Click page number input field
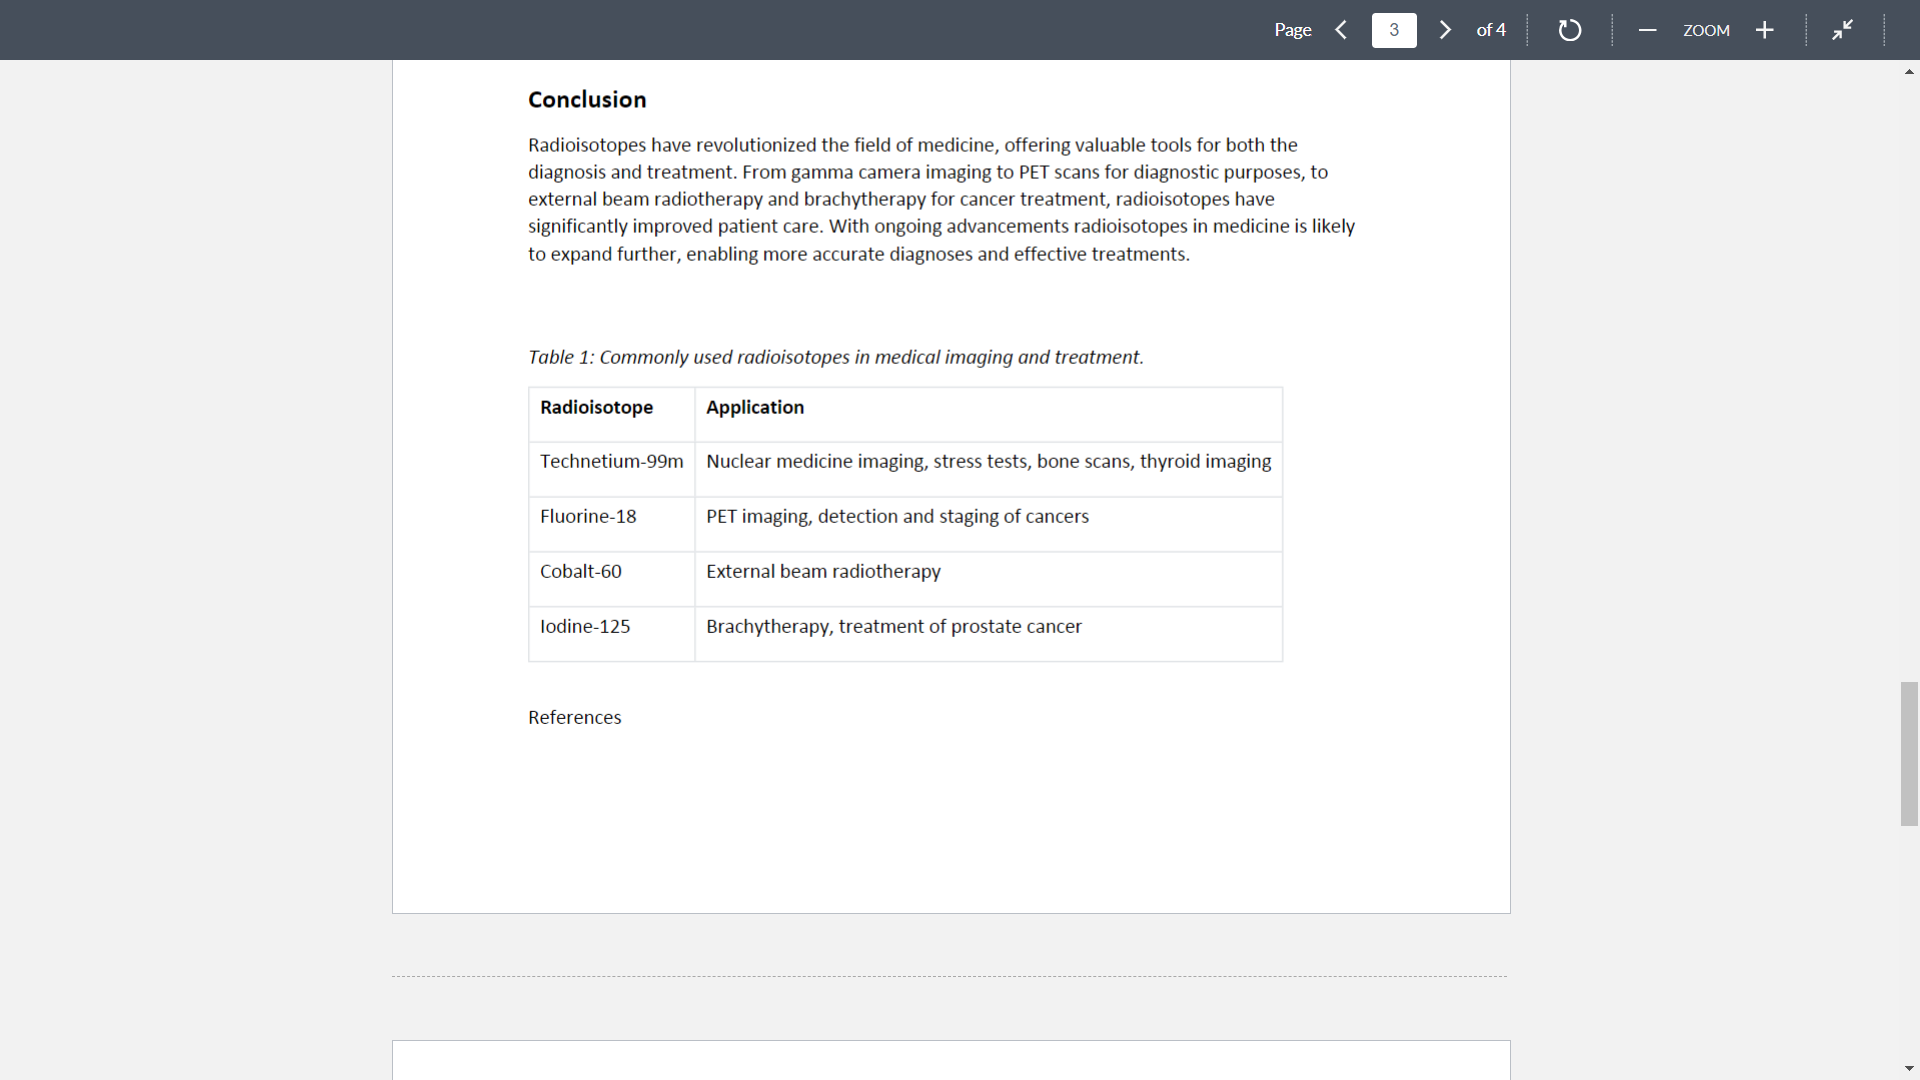Viewport: 1920px width, 1080px height. (x=1394, y=30)
